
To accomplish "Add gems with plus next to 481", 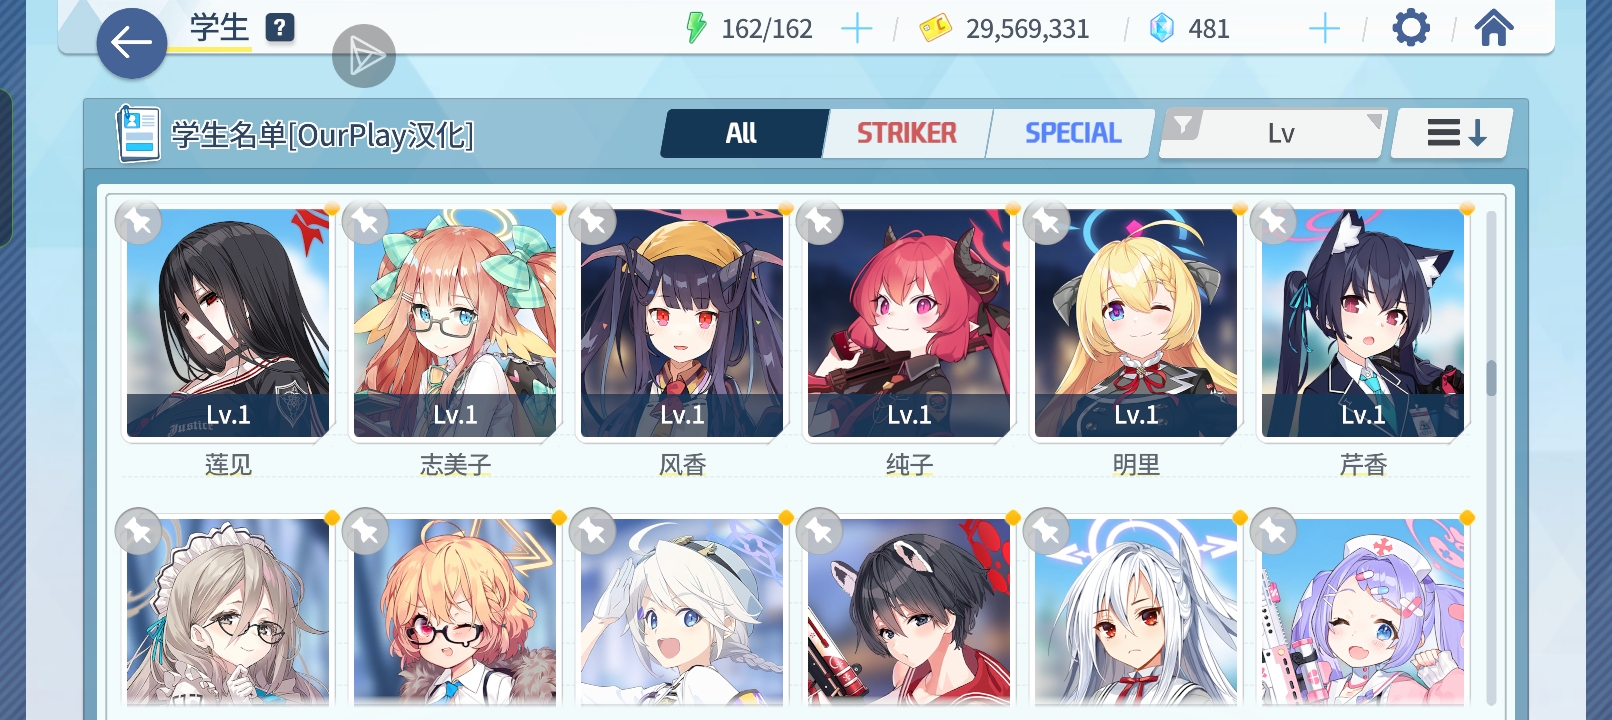I will (1324, 29).
